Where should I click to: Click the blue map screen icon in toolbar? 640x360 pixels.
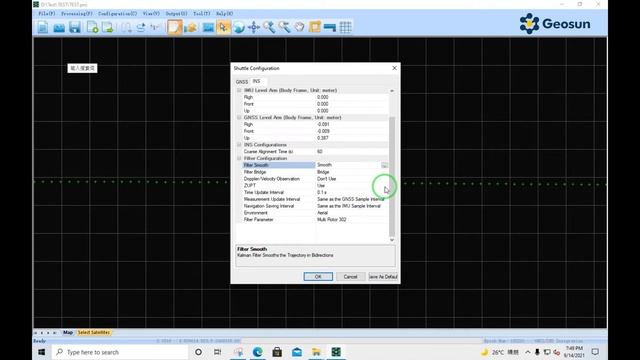(208, 27)
